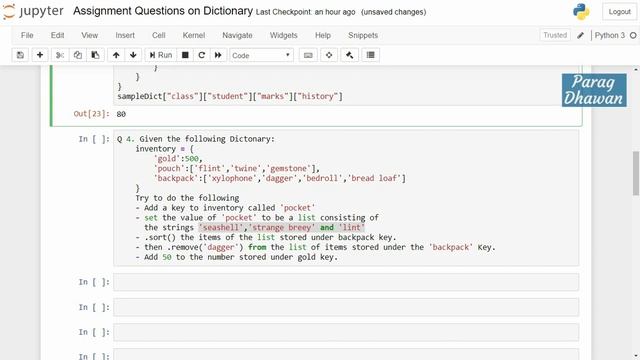This screenshot has width=640, height=360.
Task: Open the View menu
Action: 89,36
